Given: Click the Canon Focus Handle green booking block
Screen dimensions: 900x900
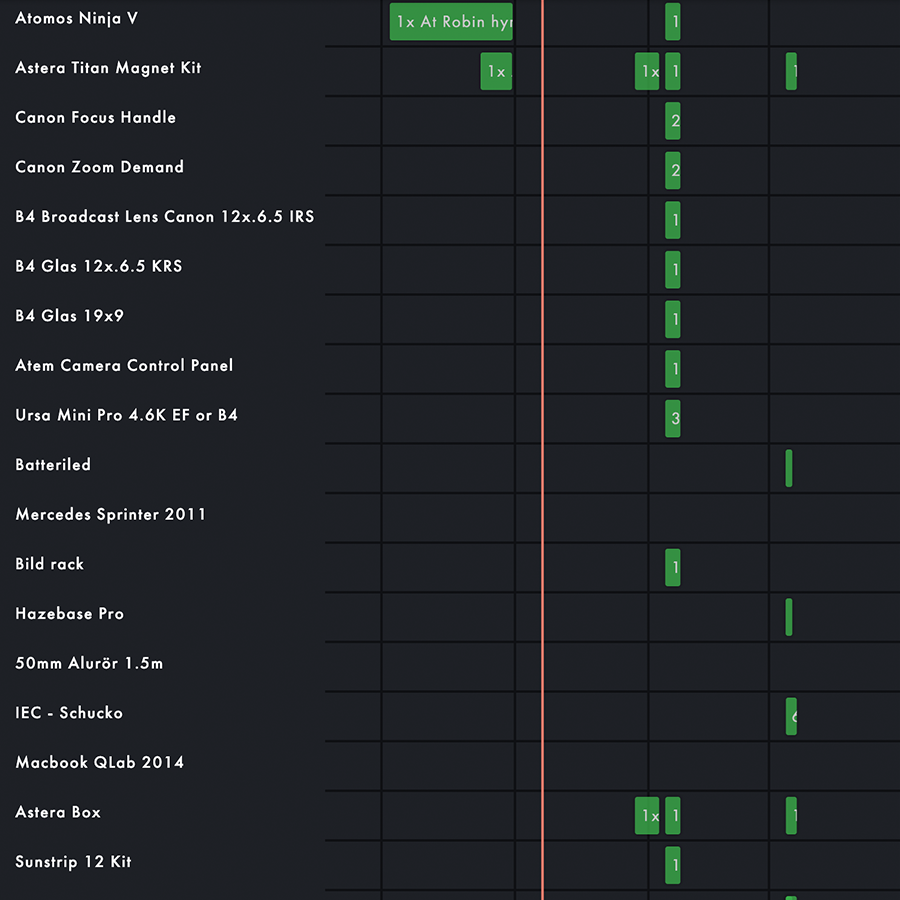Looking at the screenshot, I should [x=673, y=121].
